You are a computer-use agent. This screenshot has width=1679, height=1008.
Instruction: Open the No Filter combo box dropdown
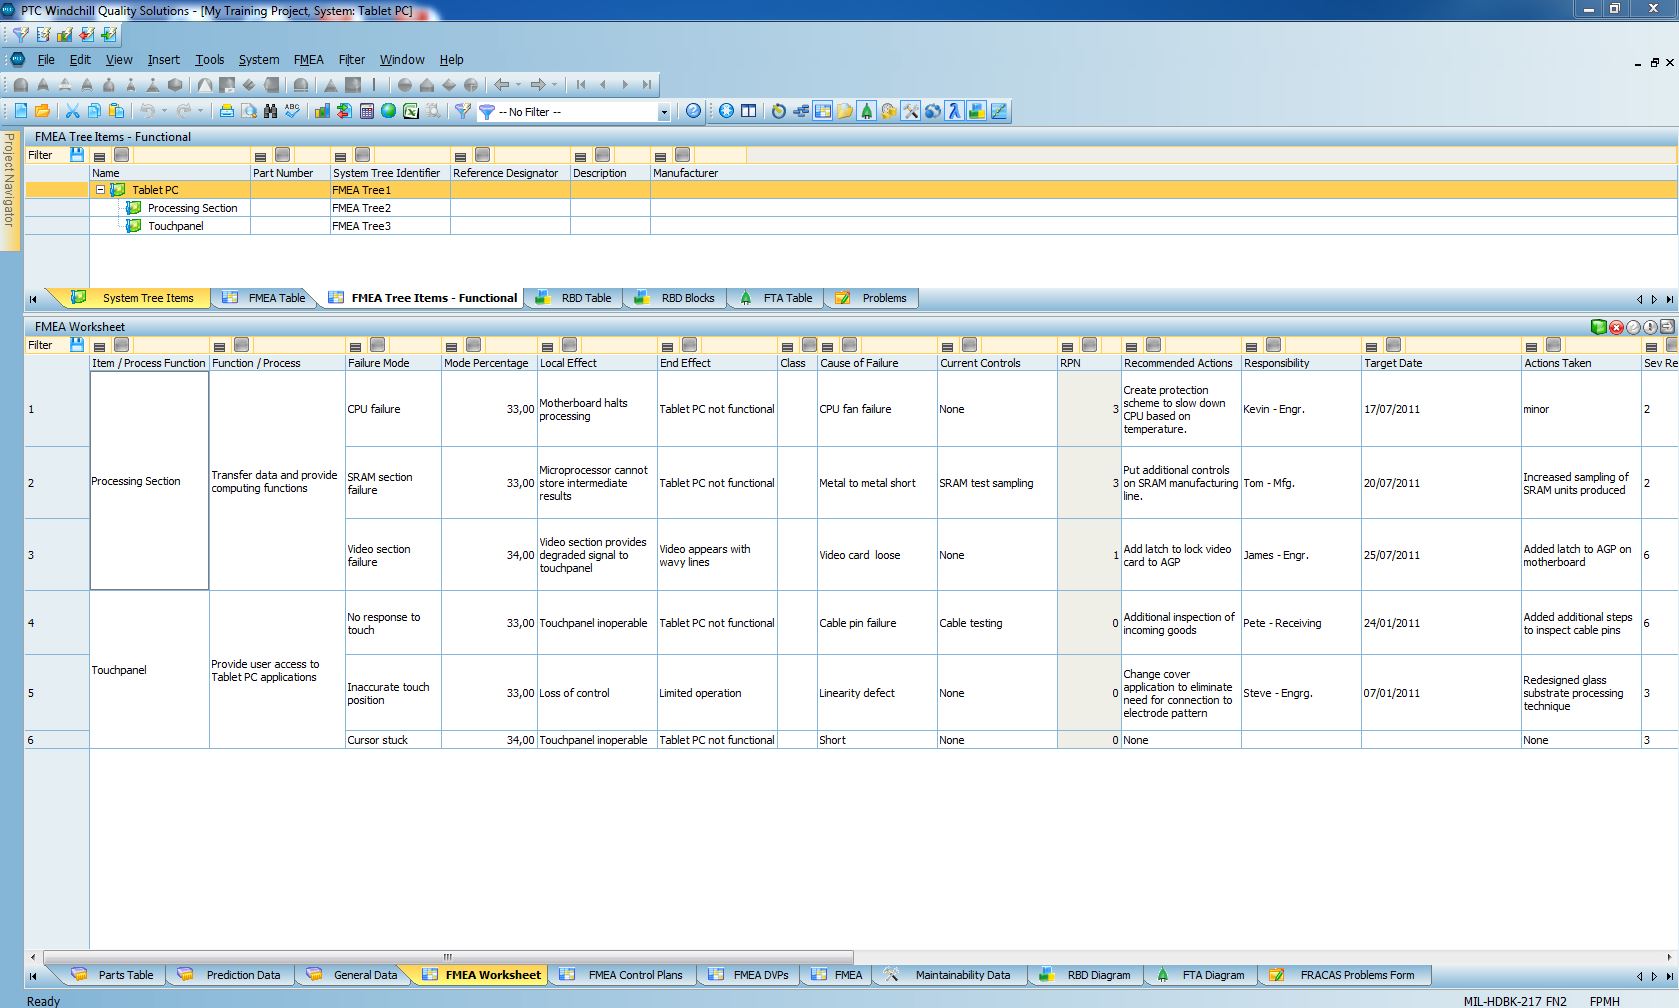pos(663,112)
